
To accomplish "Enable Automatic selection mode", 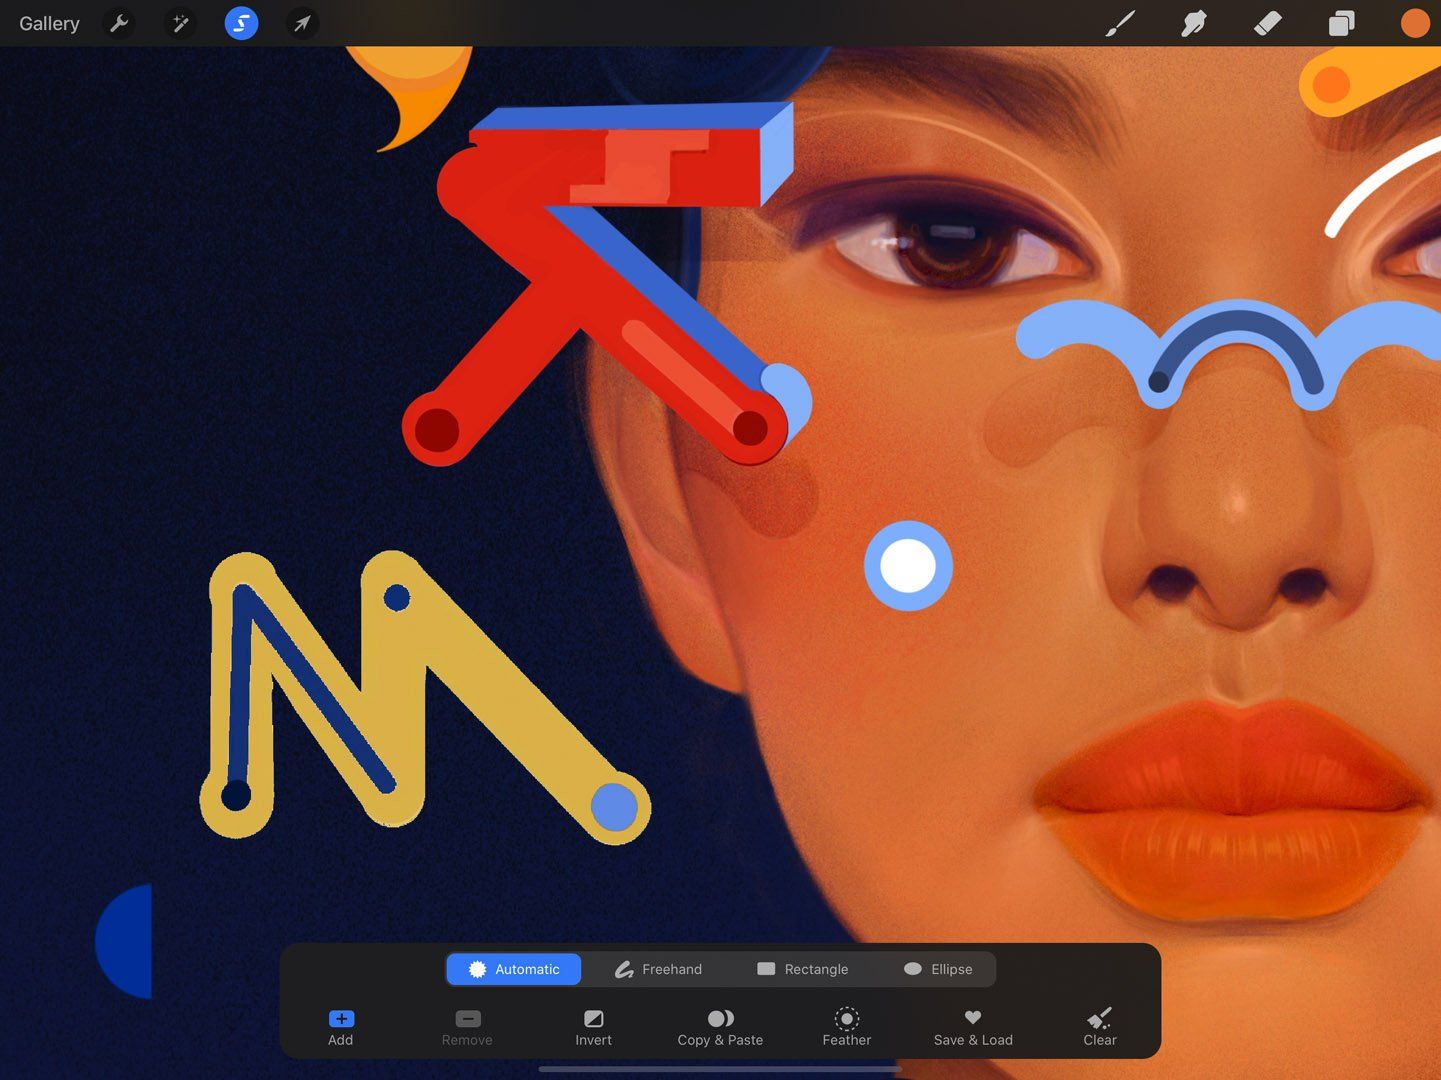I will [x=513, y=968].
